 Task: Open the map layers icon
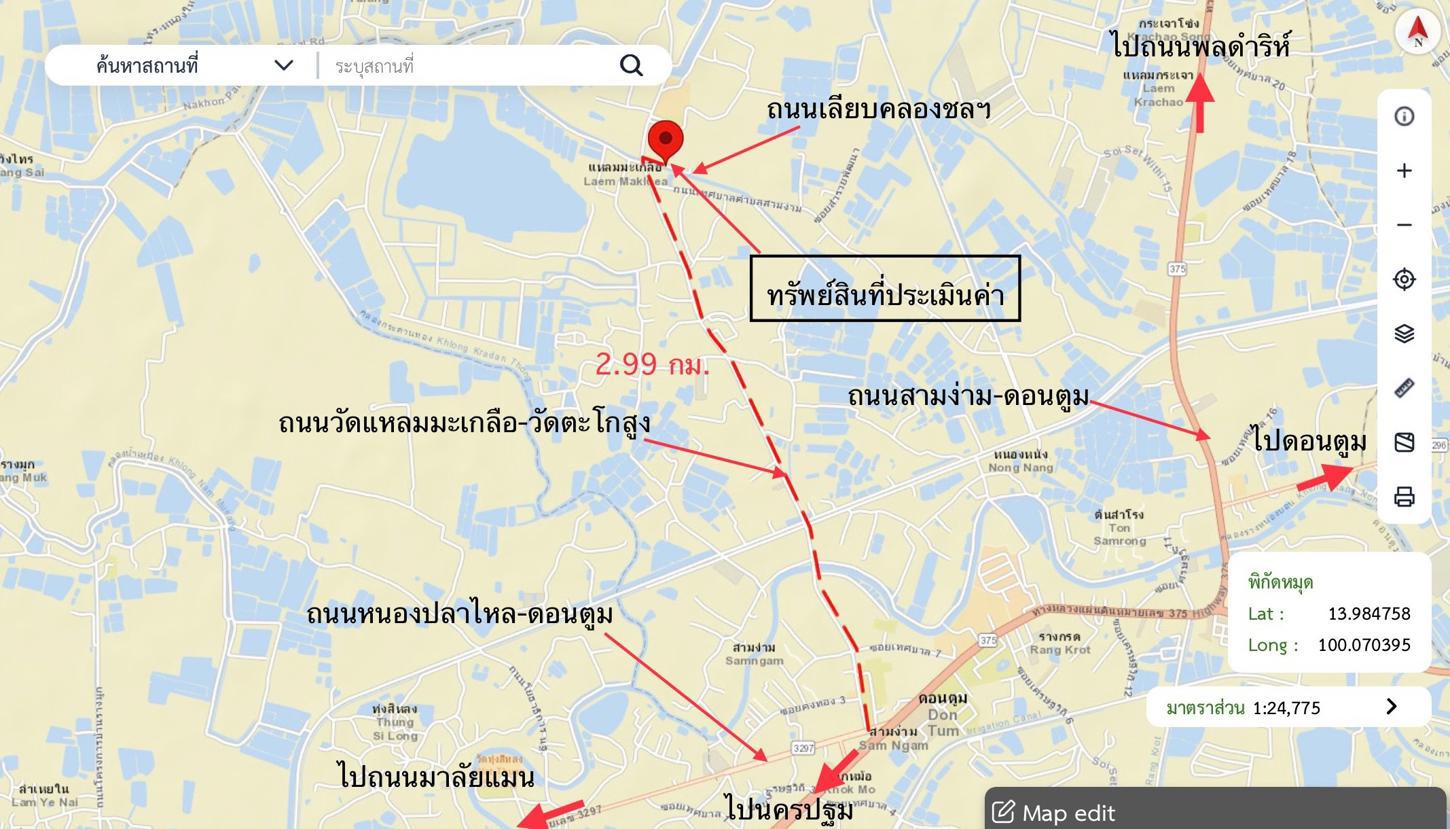(x=1404, y=333)
